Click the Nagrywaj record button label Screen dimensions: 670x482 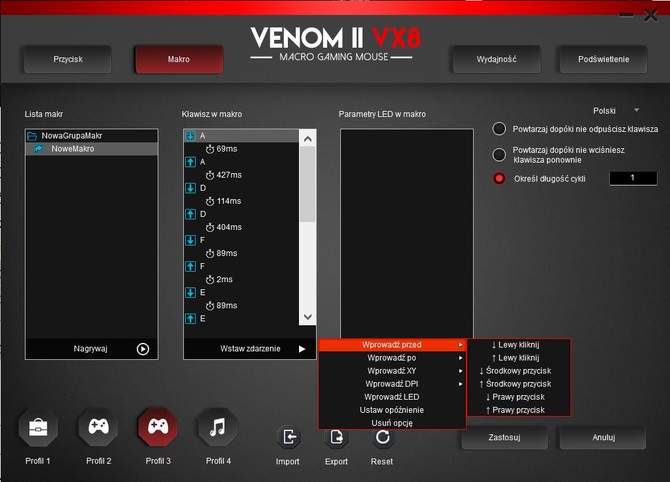point(90,349)
